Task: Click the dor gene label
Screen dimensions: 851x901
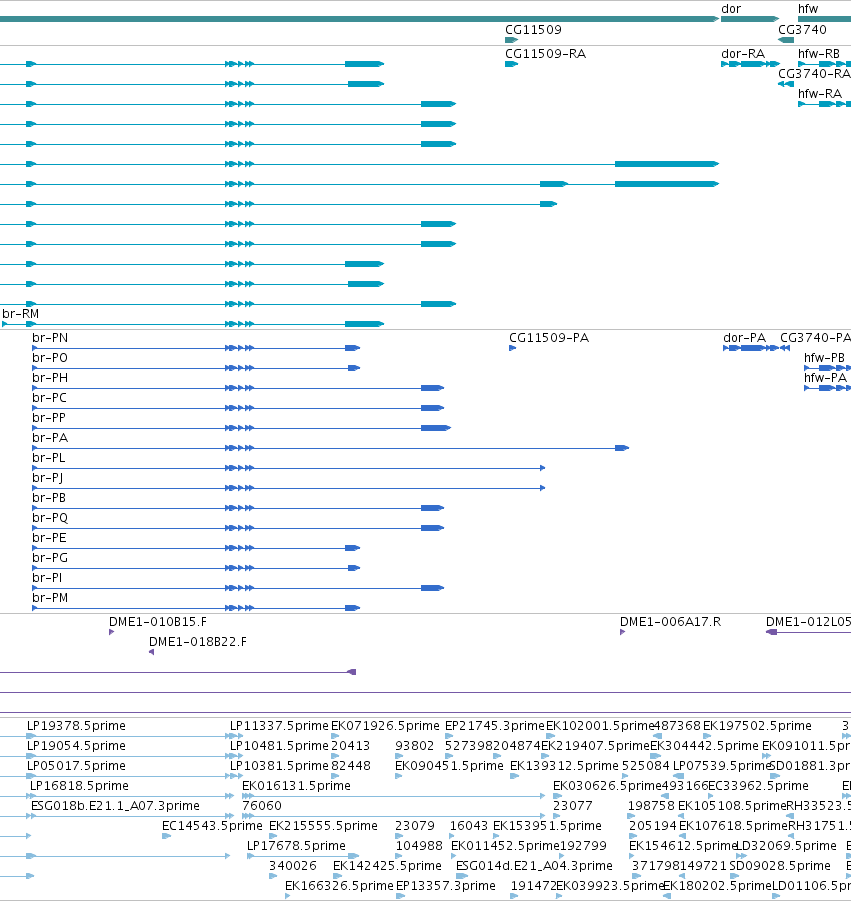Action: 731,9
